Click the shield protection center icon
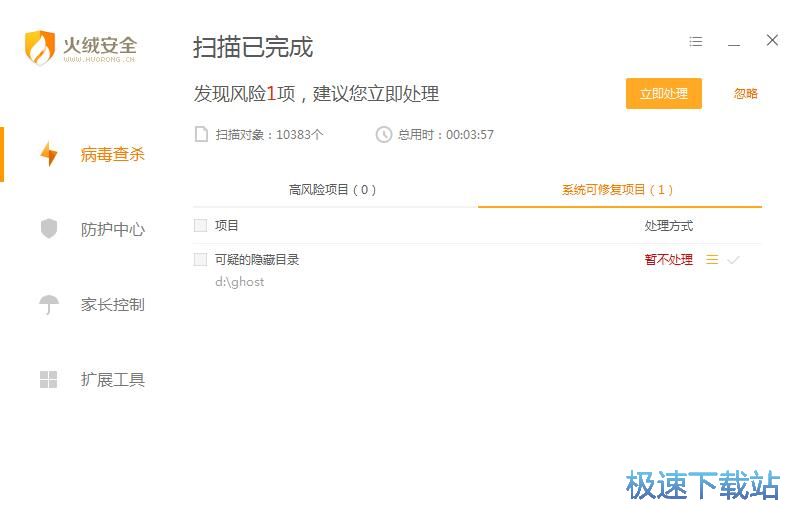800x515 pixels. (49, 229)
